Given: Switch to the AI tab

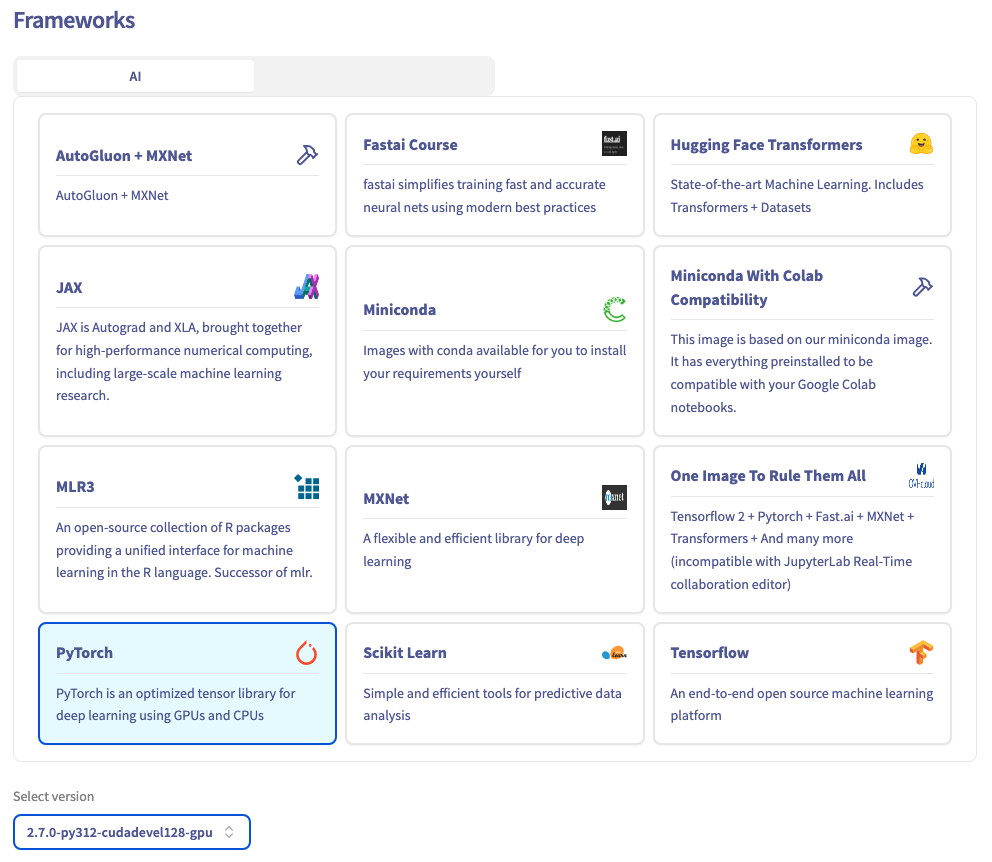Looking at the screenshot, I should (135, 77).
